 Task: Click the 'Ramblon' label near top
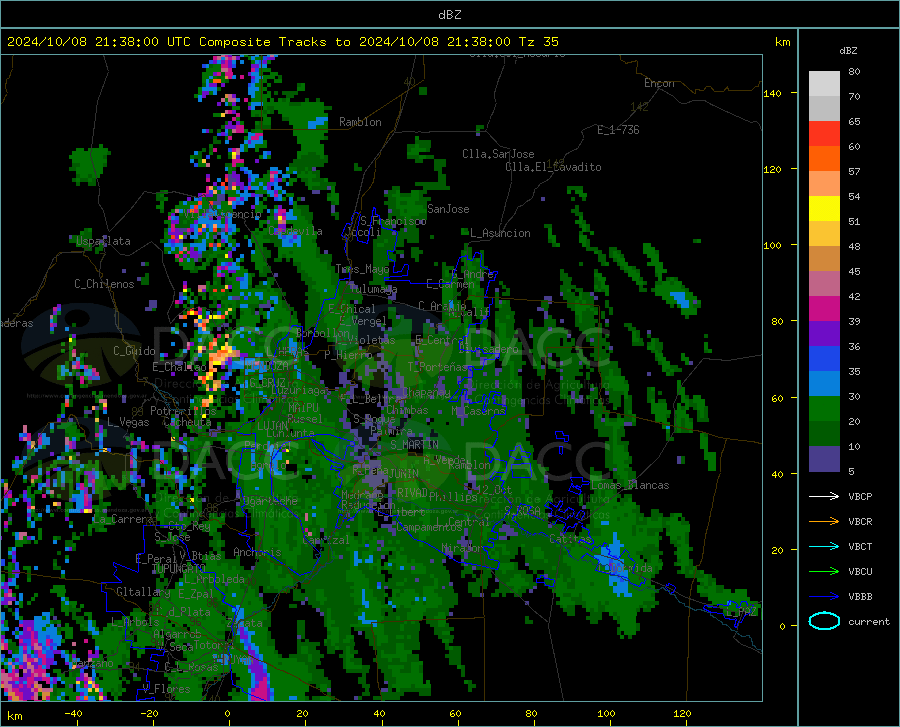pyautogui.click(x=360, y=122)
